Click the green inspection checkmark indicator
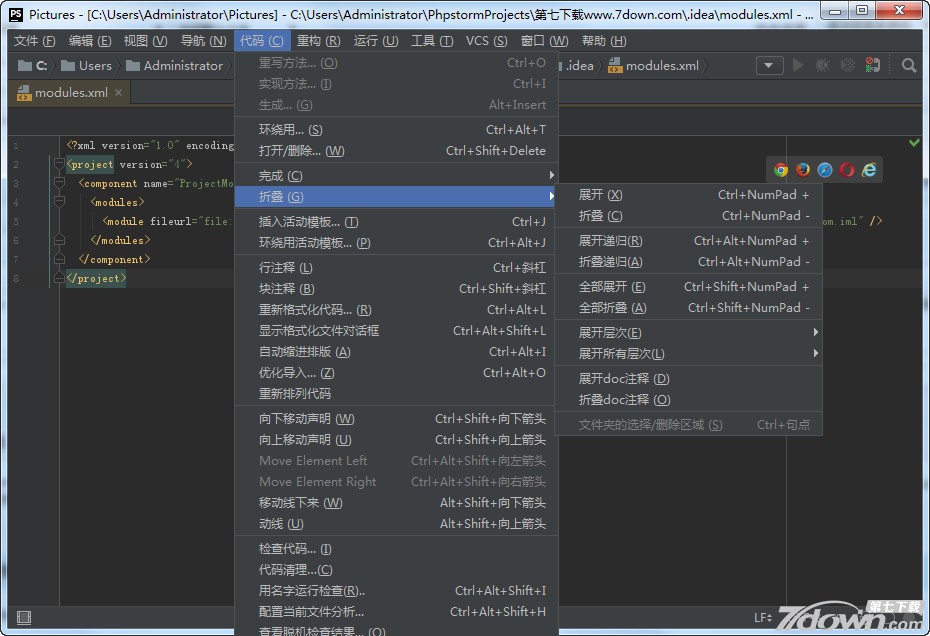 coord(914,144)
